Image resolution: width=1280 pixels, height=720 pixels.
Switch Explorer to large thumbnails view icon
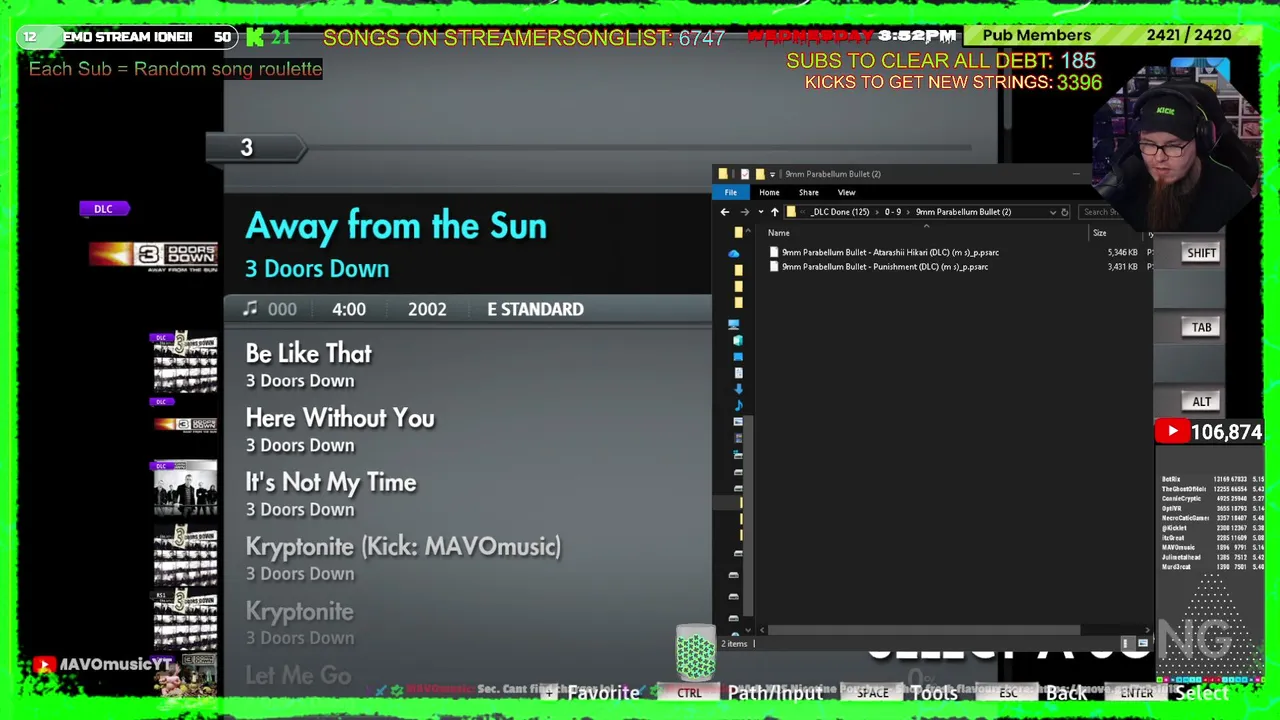1143,643
